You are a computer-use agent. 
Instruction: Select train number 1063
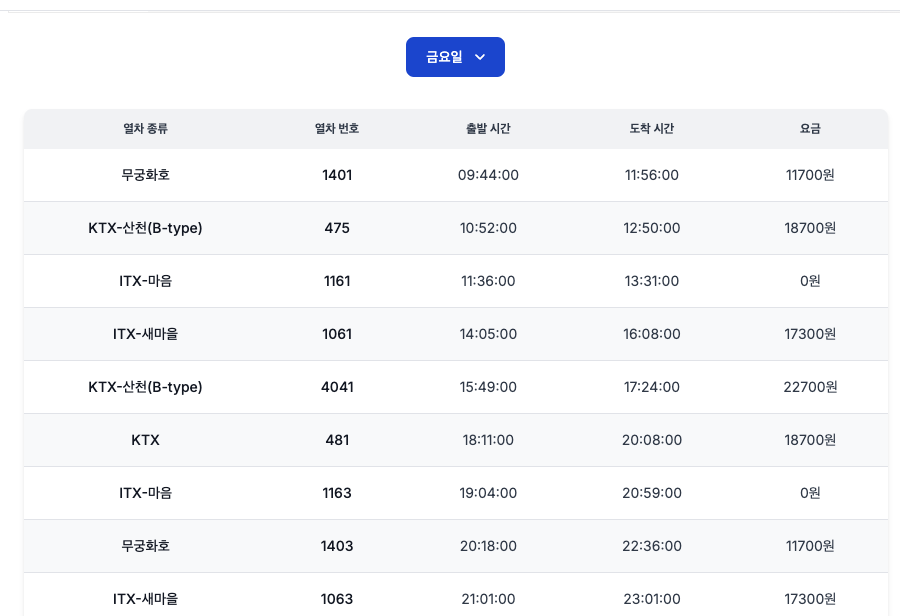pyautogui.click(x=337, y=599)
